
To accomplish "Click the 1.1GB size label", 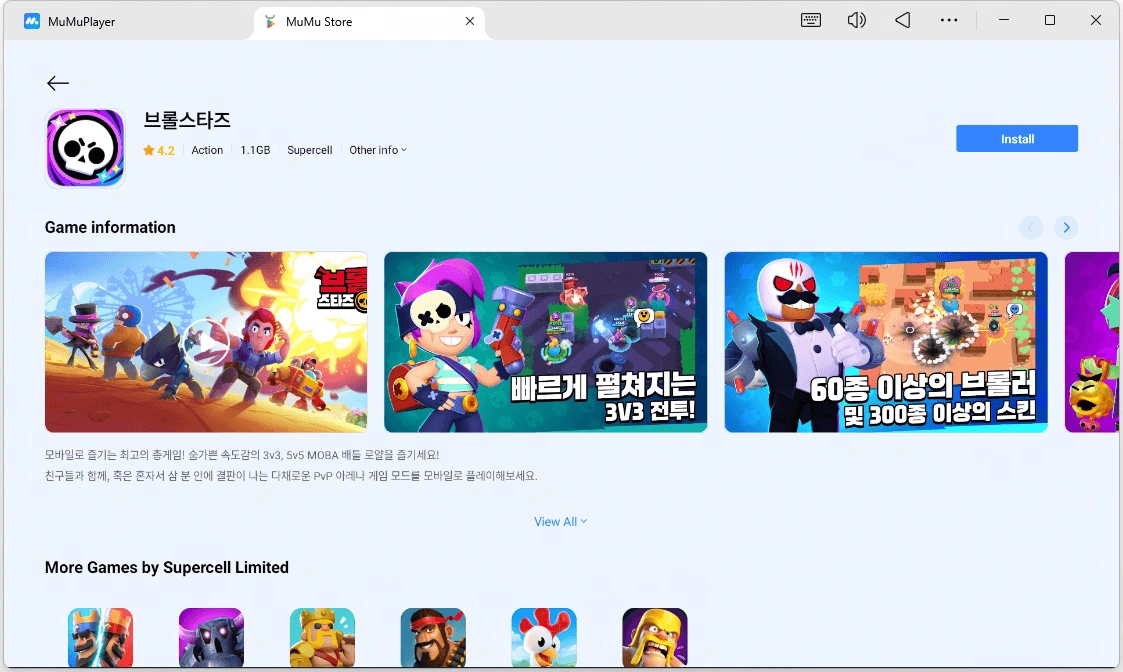I will coord(255,150).
